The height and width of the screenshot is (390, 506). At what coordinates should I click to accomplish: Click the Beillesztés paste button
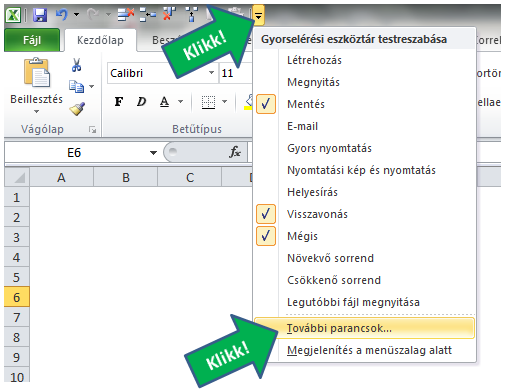click(x=37, y=86)
